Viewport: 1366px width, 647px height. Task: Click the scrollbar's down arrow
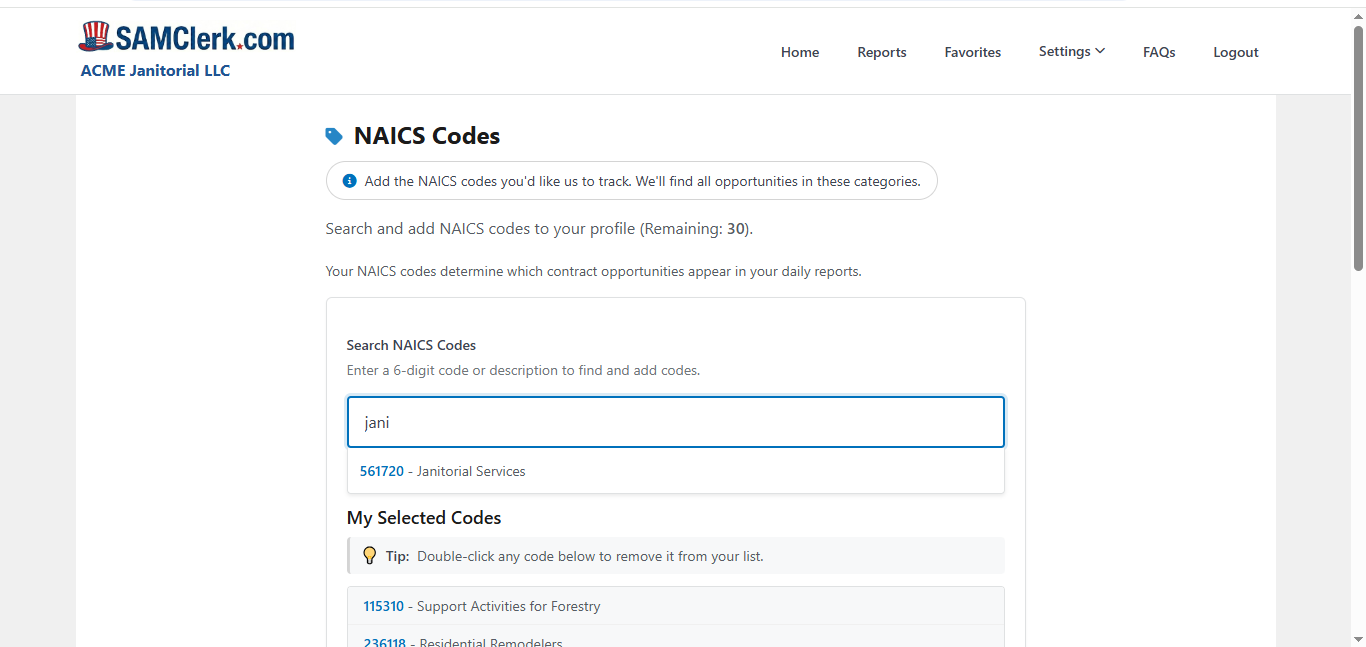pyautogui.click(x=1357, y=639)
